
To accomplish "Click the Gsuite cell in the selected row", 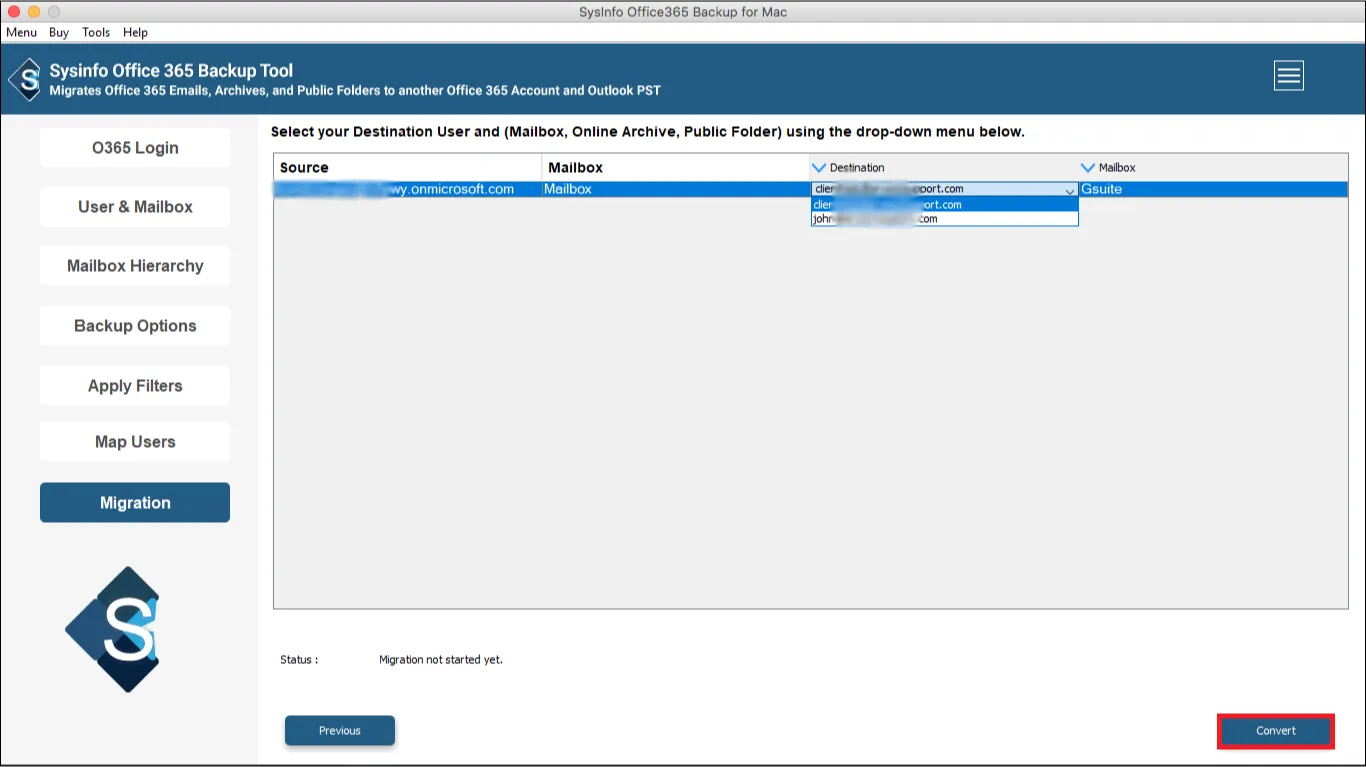I will coord(1213,189).
